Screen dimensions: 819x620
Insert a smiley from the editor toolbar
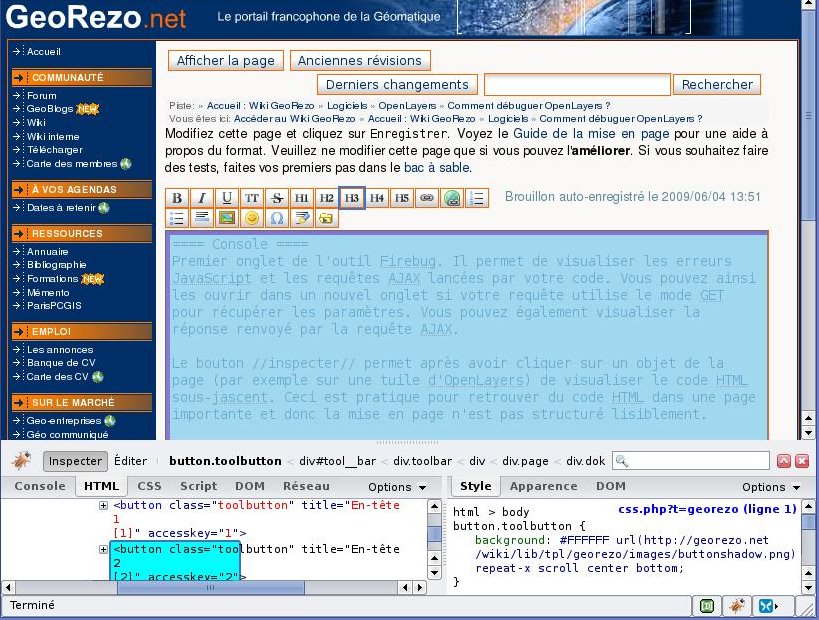(252, 217)
